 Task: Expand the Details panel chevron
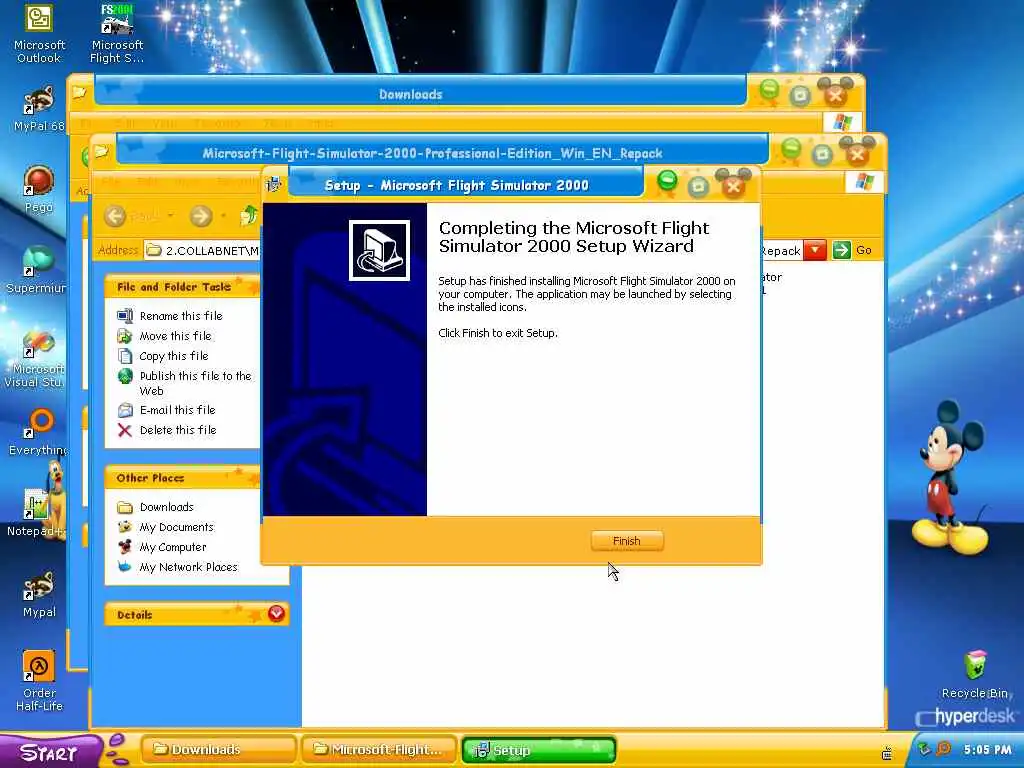(x=276, y=614)
